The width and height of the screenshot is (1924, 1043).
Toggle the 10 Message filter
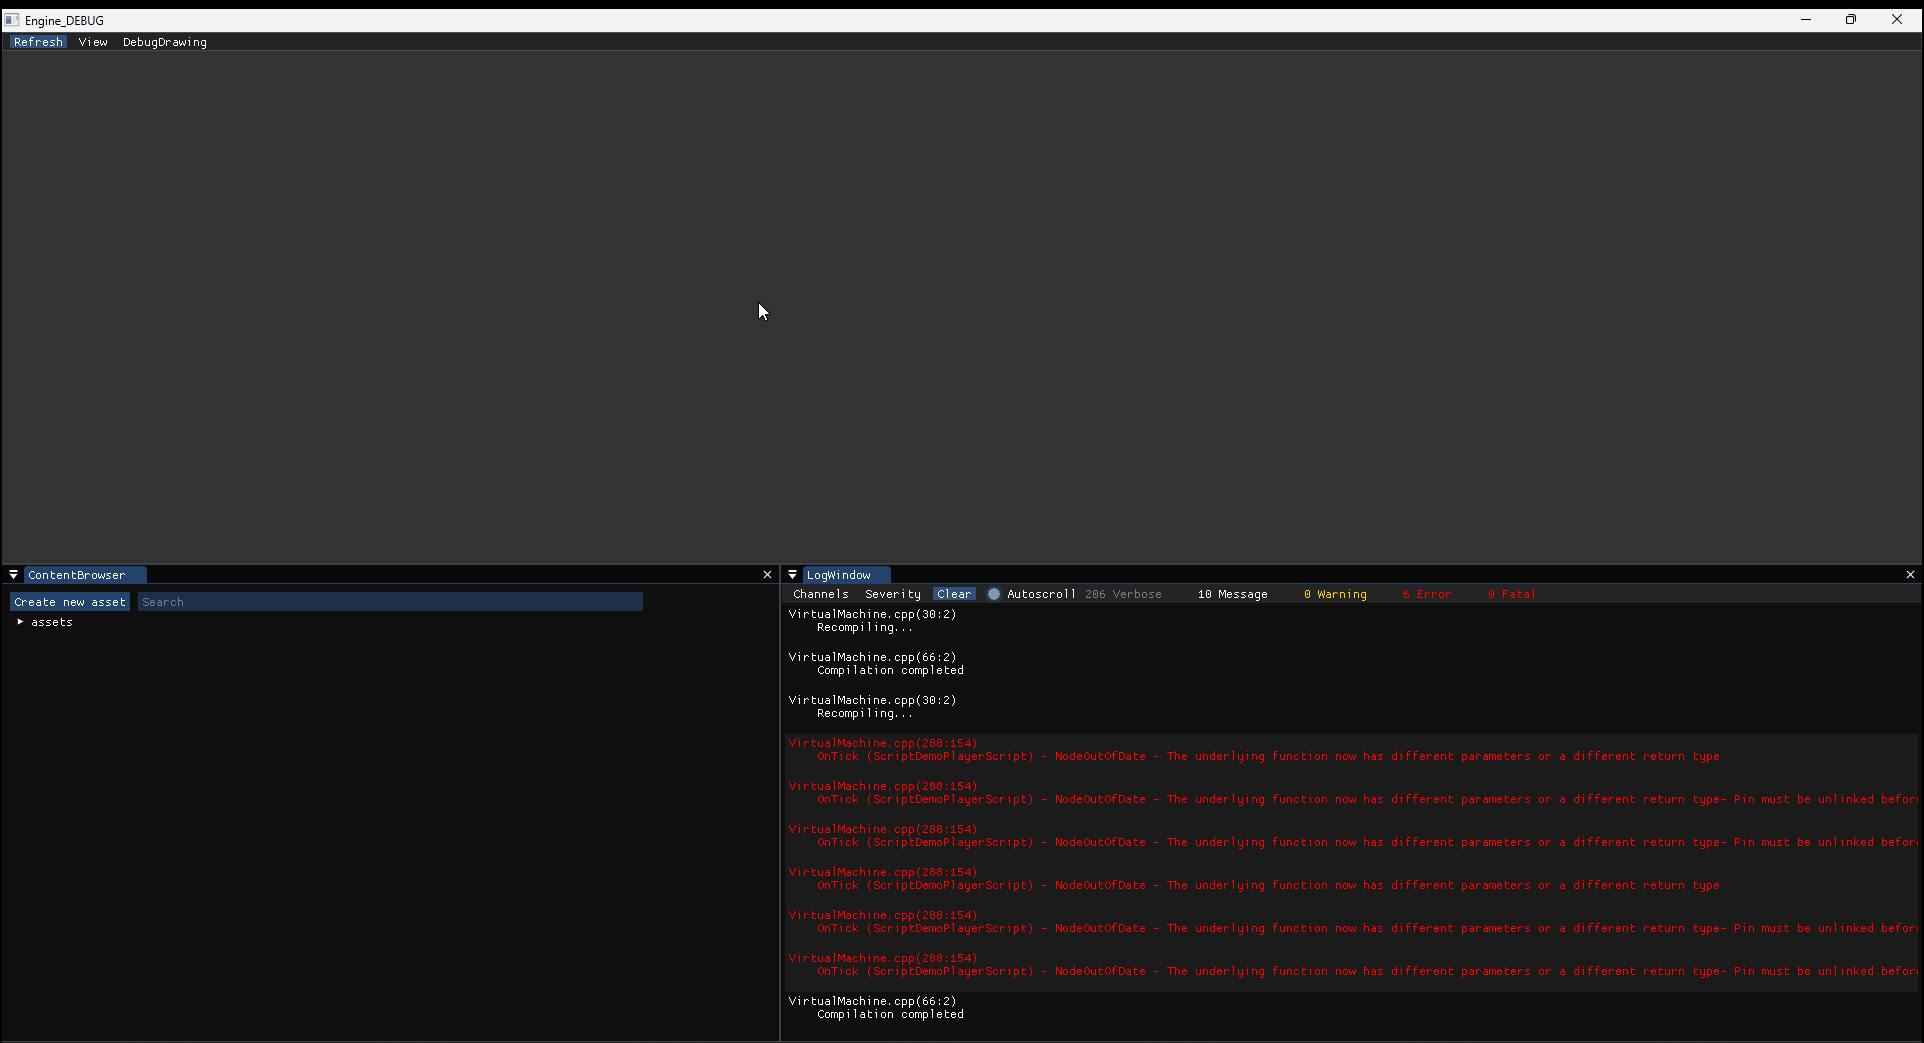tap(1233, 594)
